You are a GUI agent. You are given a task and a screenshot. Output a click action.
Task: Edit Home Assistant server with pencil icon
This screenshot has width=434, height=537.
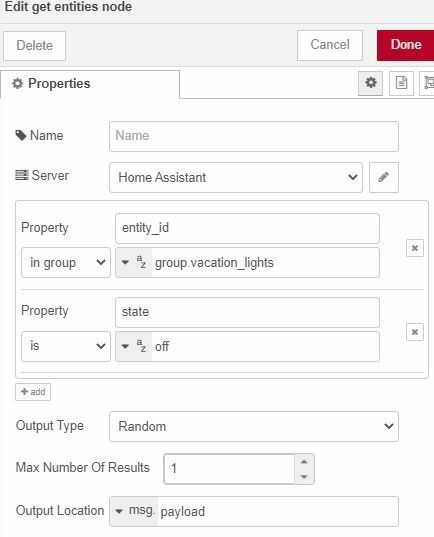coord(384,177)
